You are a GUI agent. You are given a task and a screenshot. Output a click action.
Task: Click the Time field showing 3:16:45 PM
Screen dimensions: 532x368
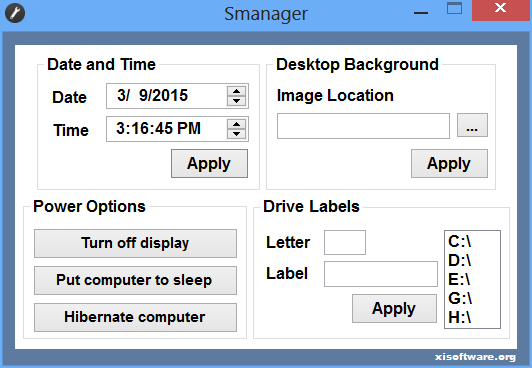pos(177,129)
